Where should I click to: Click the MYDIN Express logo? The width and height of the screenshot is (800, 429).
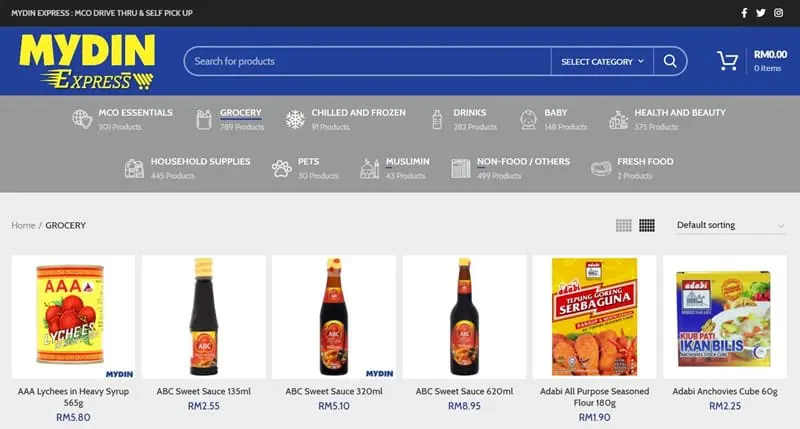[88, 62]
